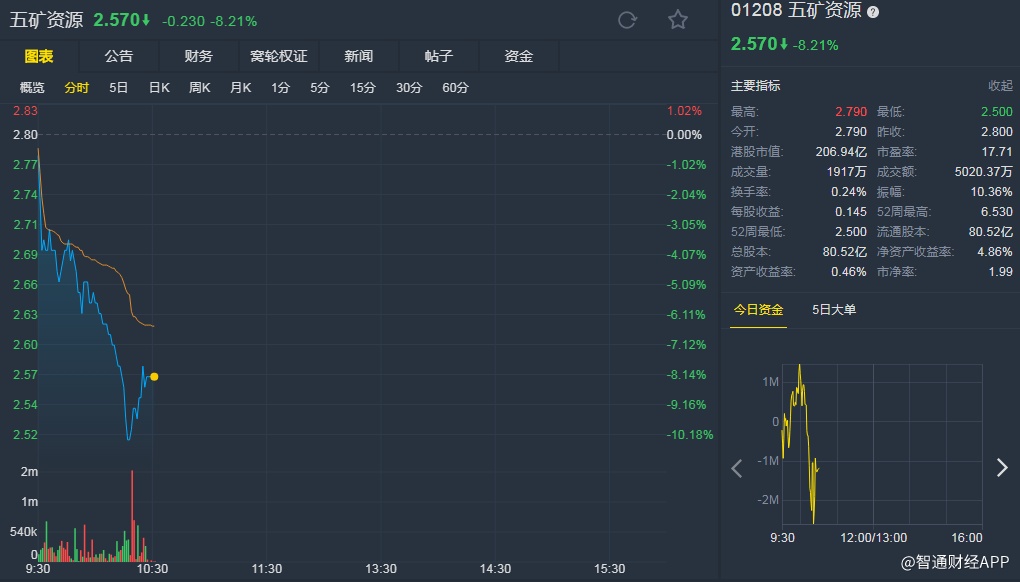
Task: Click the refresh icon
Action: point(628,20)
